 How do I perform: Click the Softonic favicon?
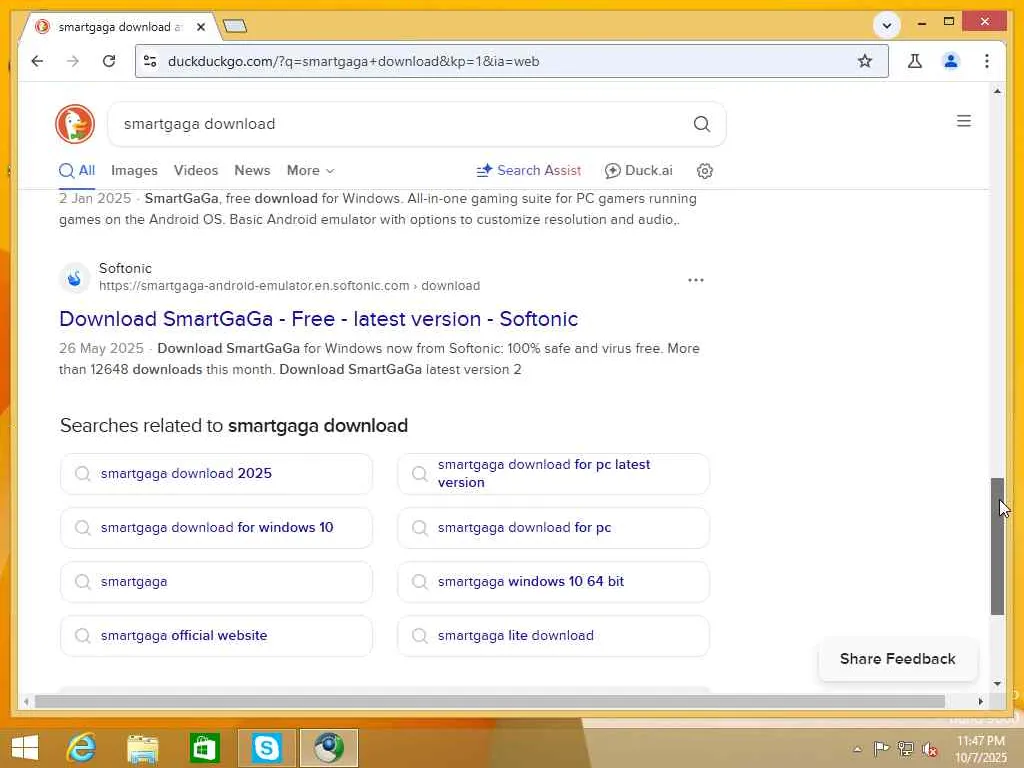75,278
